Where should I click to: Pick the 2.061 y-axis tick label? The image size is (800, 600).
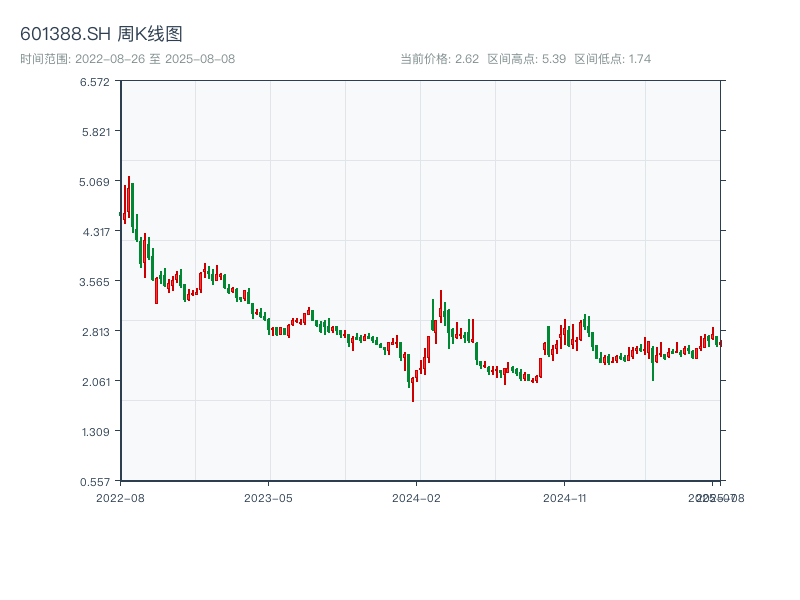point(95,382)
